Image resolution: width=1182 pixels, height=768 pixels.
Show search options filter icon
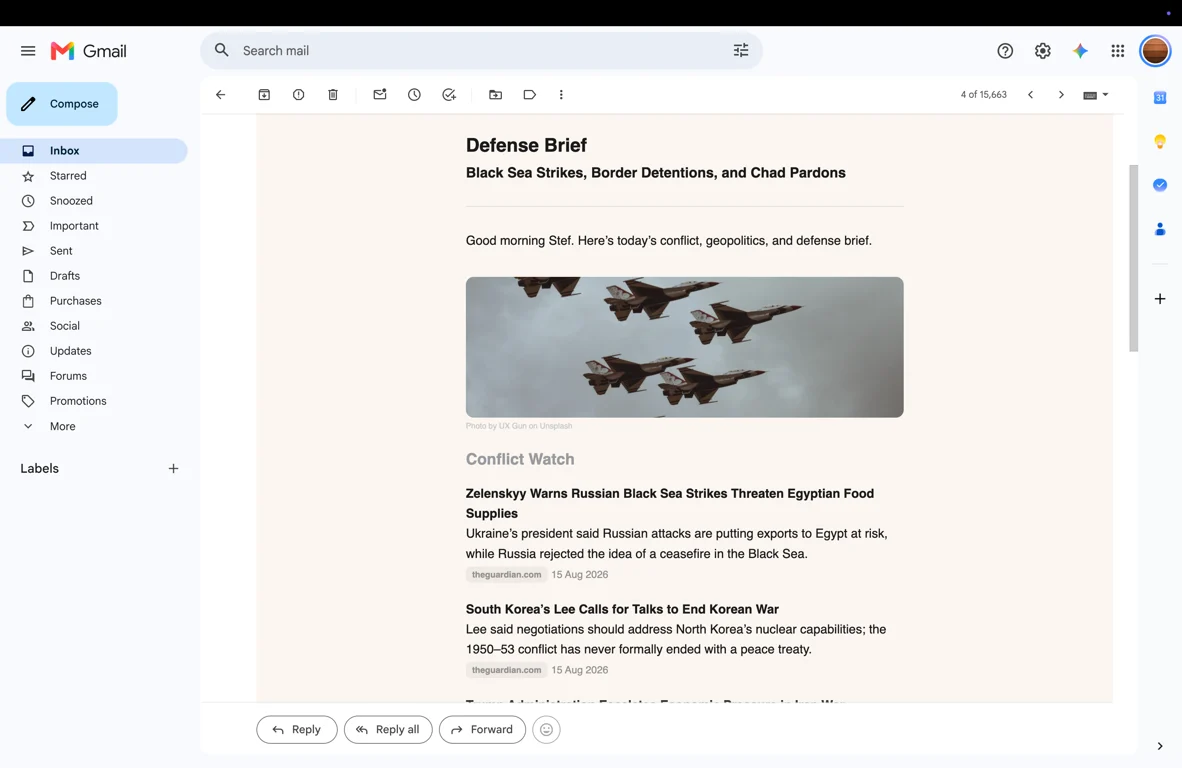tap(741, 50)
